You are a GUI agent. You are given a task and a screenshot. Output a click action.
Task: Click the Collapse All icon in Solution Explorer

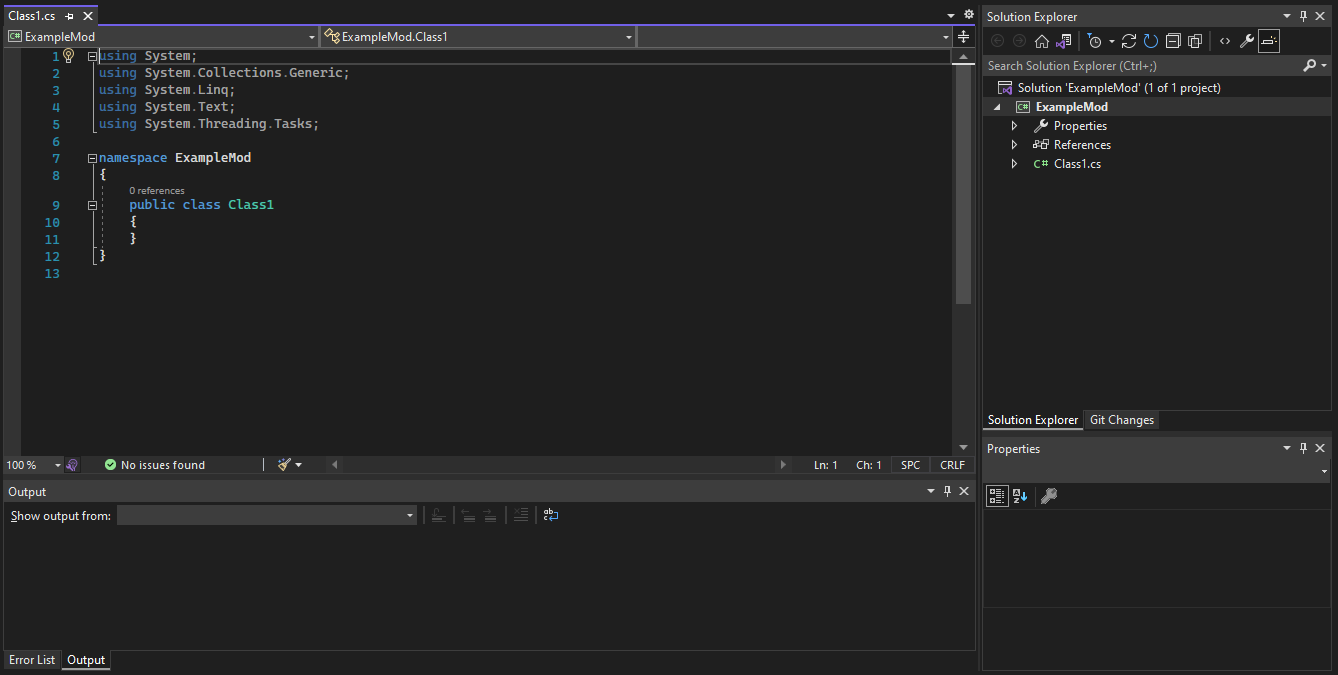1173,41
